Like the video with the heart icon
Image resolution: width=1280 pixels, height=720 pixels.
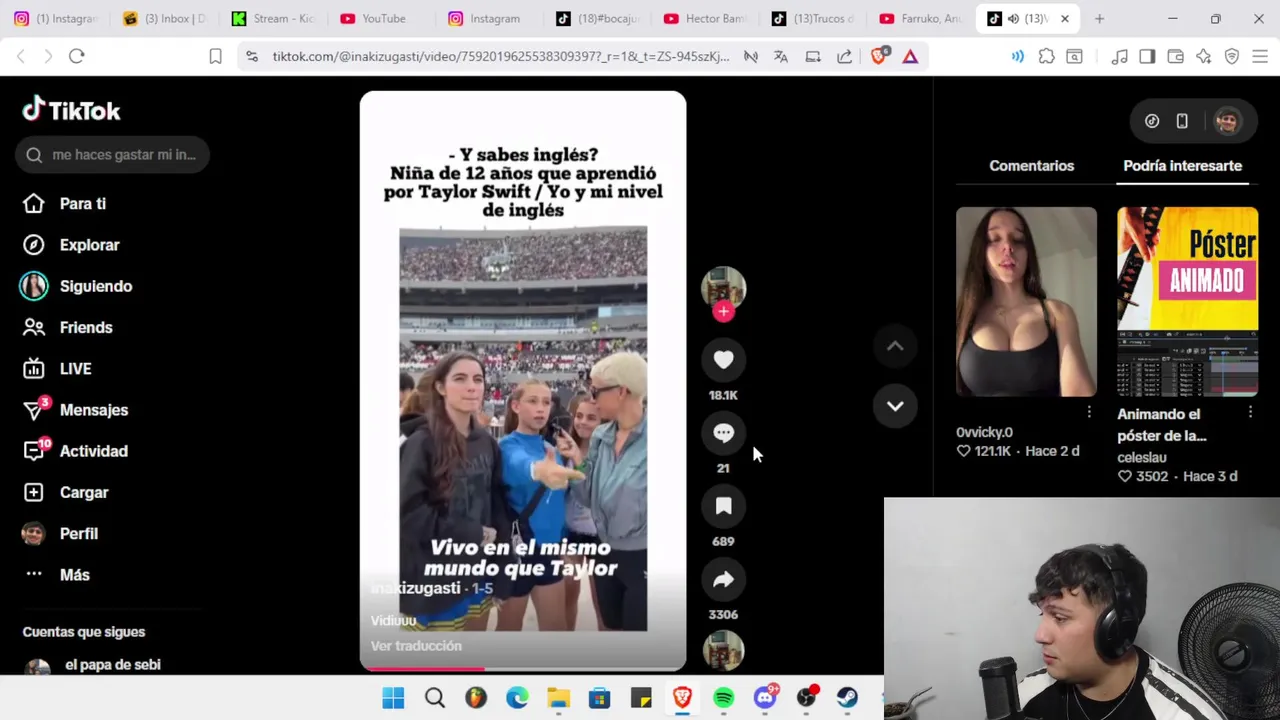[723, 360]
